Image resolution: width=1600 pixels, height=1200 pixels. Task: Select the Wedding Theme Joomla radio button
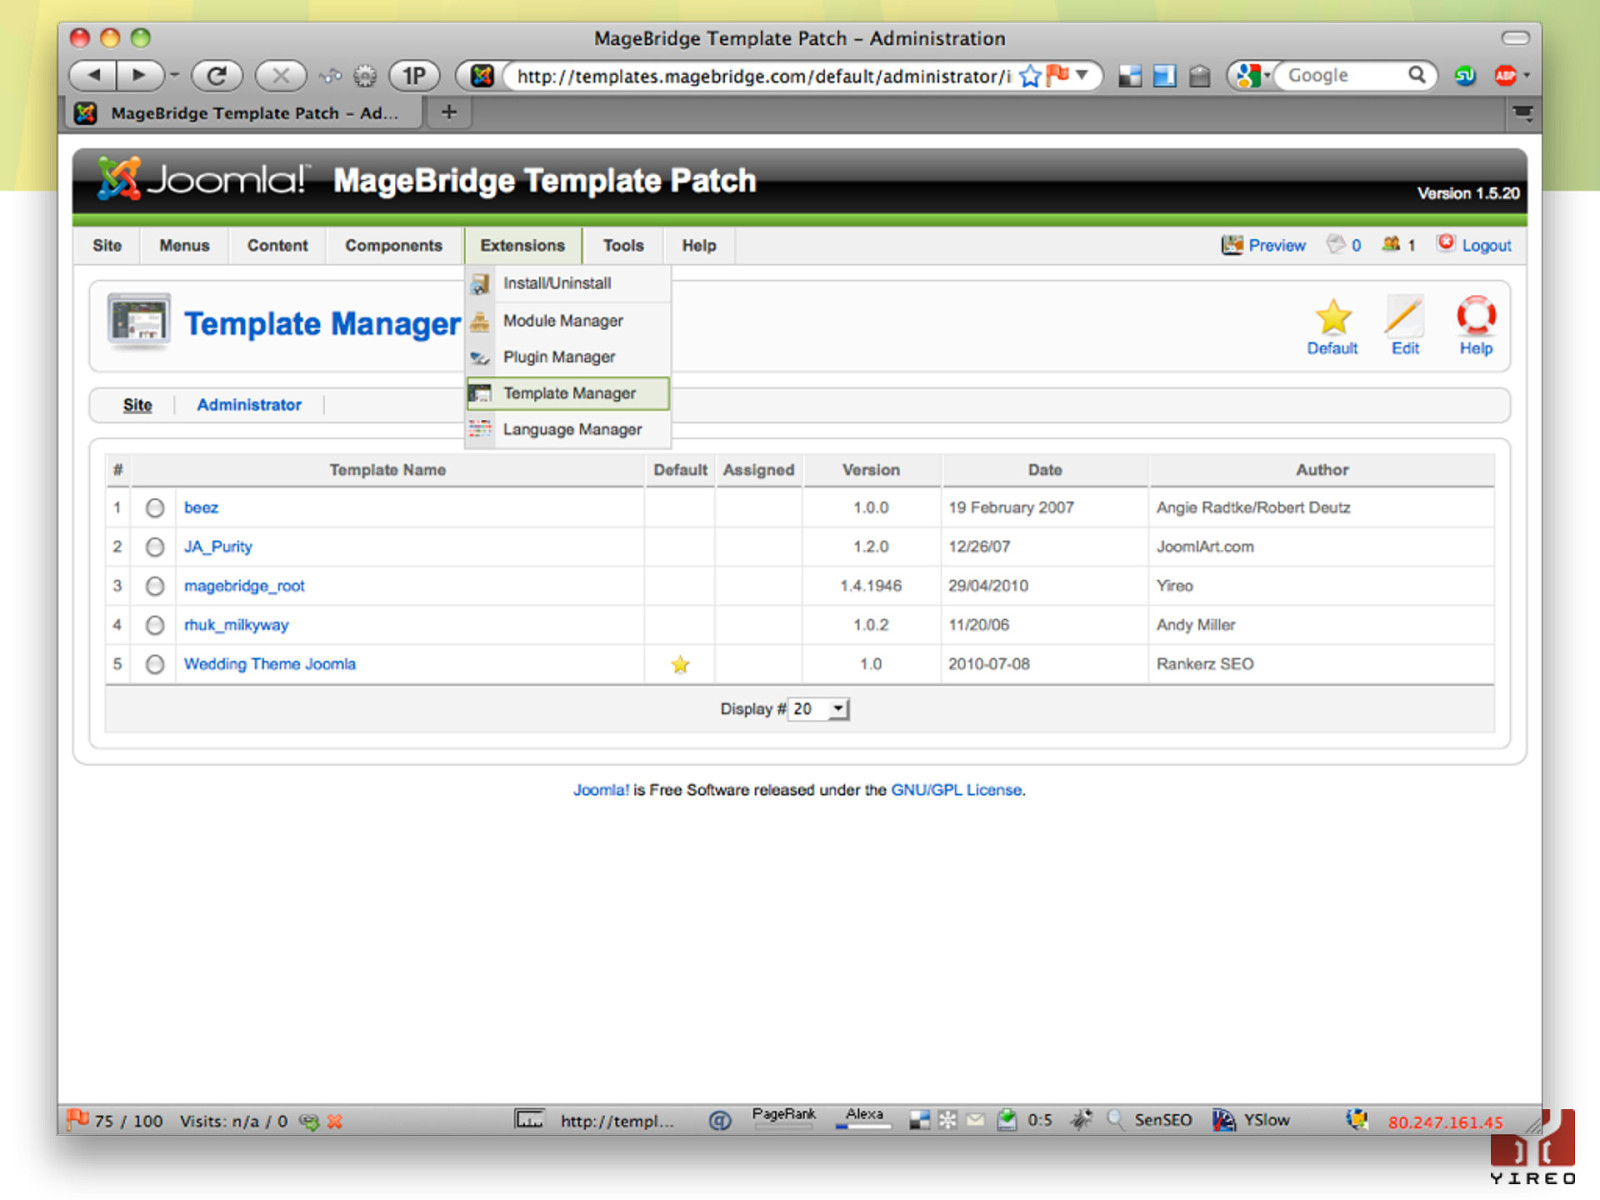click(155, 664)
